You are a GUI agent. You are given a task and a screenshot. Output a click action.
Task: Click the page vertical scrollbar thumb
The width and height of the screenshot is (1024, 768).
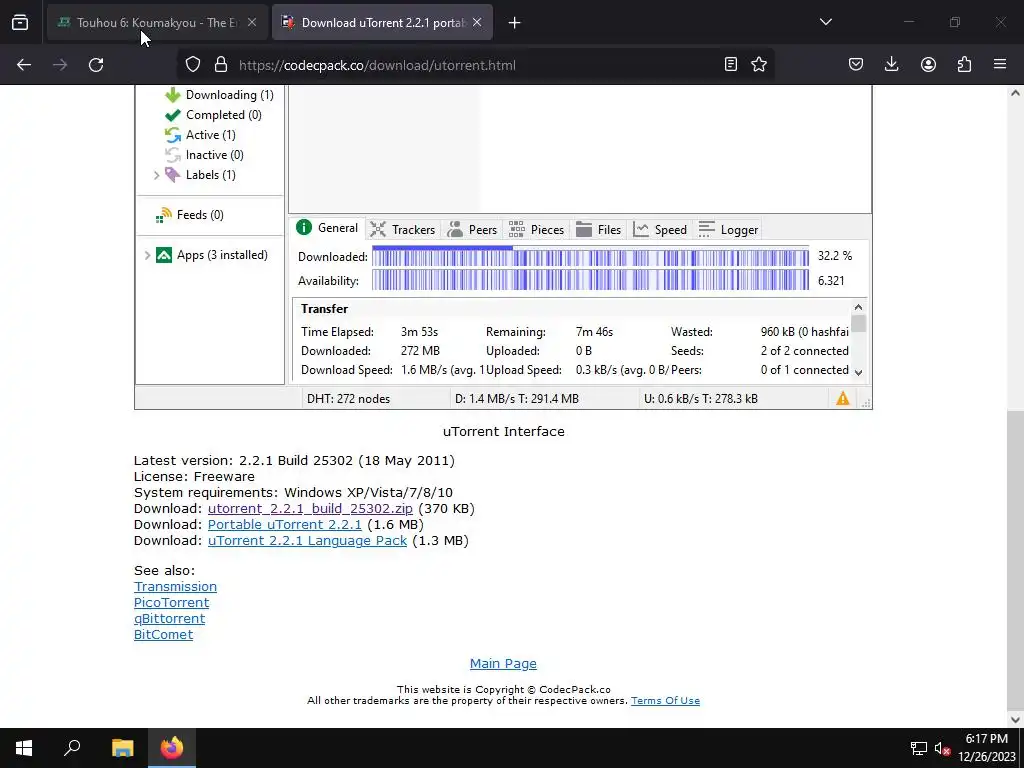1015,562
